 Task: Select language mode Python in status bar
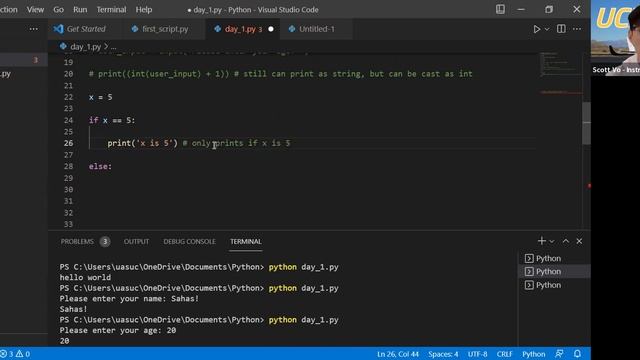pyautogui.click(x=533, y=354)
